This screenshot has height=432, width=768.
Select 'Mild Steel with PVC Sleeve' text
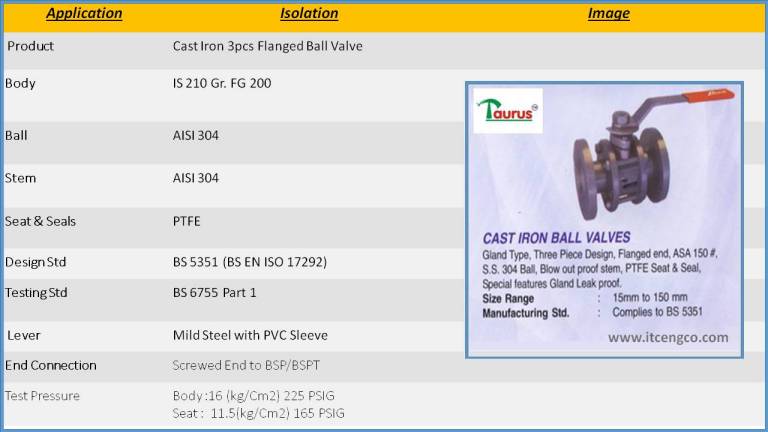click(x=250, y=335)
